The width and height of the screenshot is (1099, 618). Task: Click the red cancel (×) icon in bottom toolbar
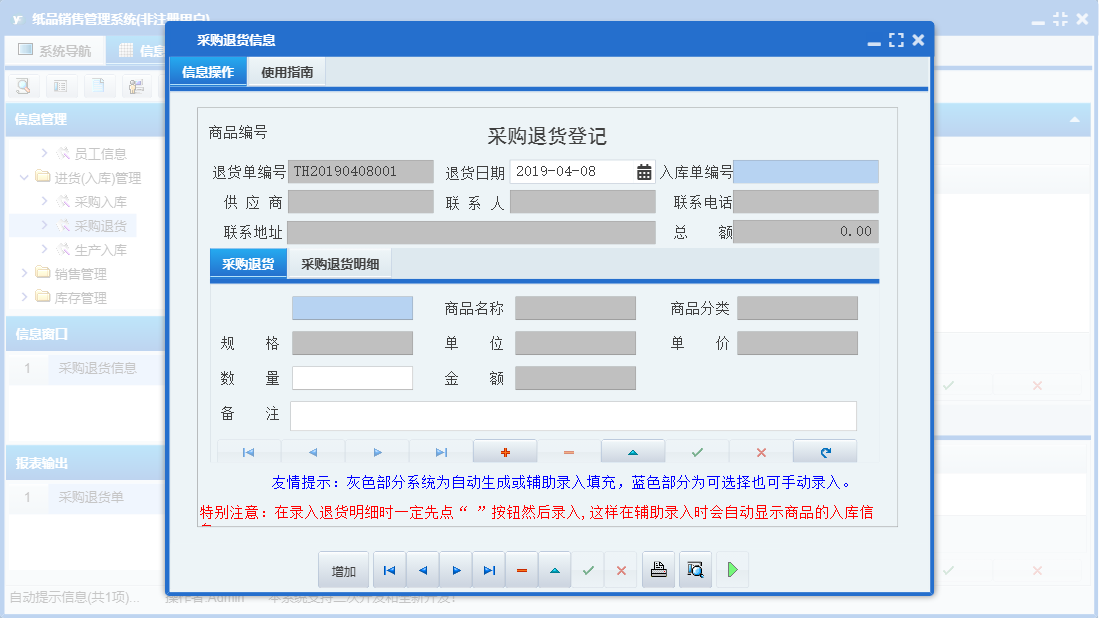tap(621, 569)
